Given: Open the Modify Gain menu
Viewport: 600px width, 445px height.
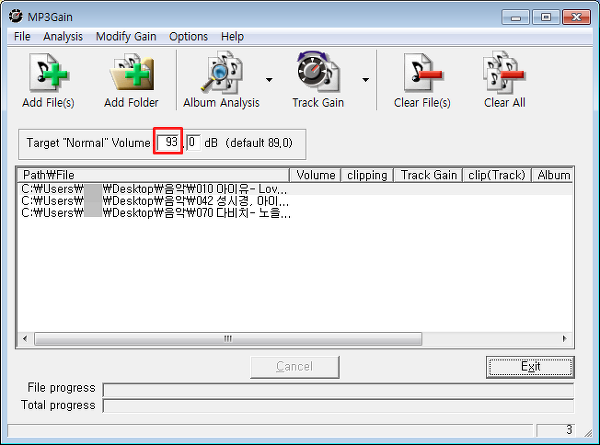Looking at the screenshot, I should coord(126,36).
